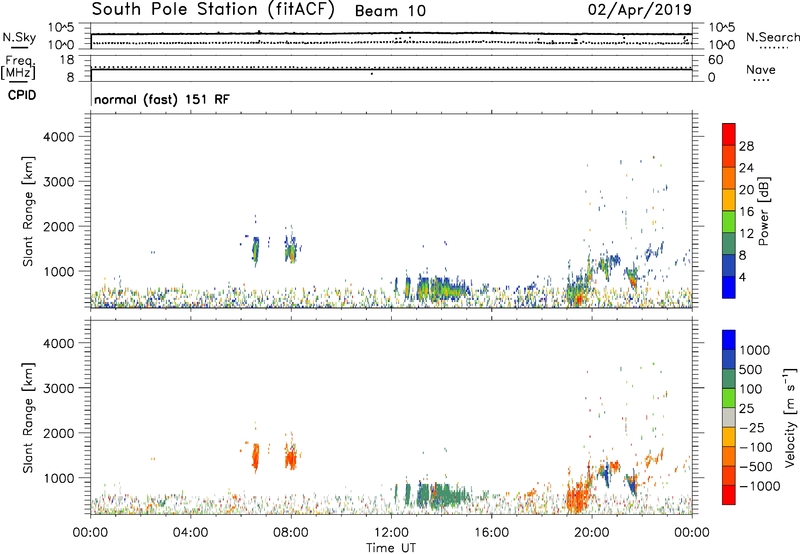Click the "2000" tick of the velocity panel
Image resolution: width=800 pixels, height=554 pixels.
[59, 433]
